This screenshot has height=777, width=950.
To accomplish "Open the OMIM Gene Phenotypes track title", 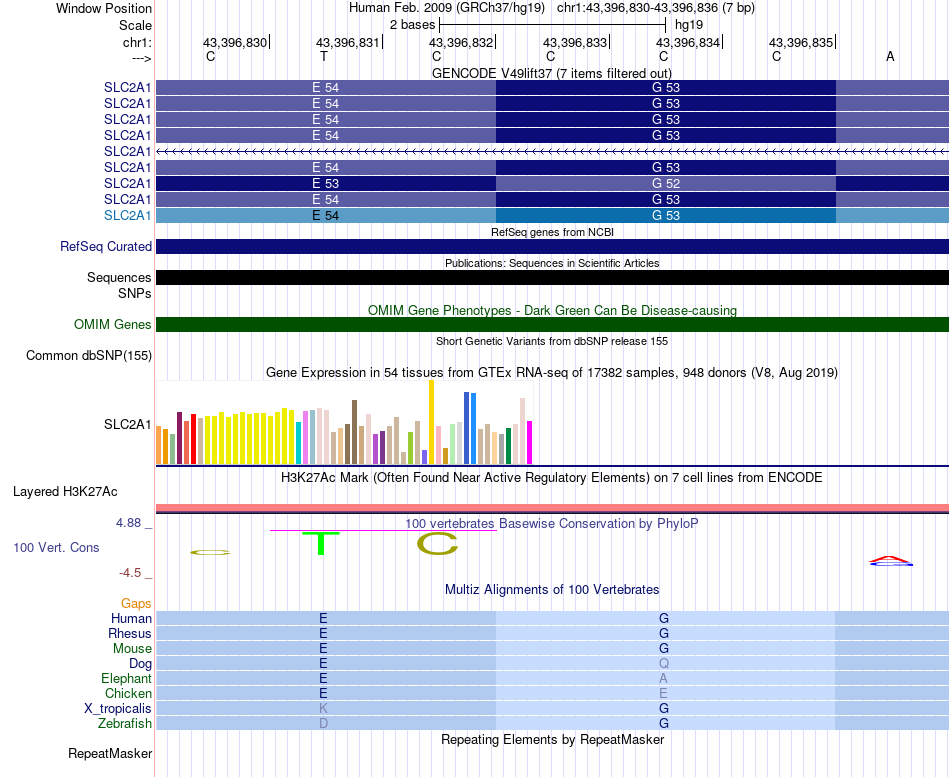I will coord(552,310).
